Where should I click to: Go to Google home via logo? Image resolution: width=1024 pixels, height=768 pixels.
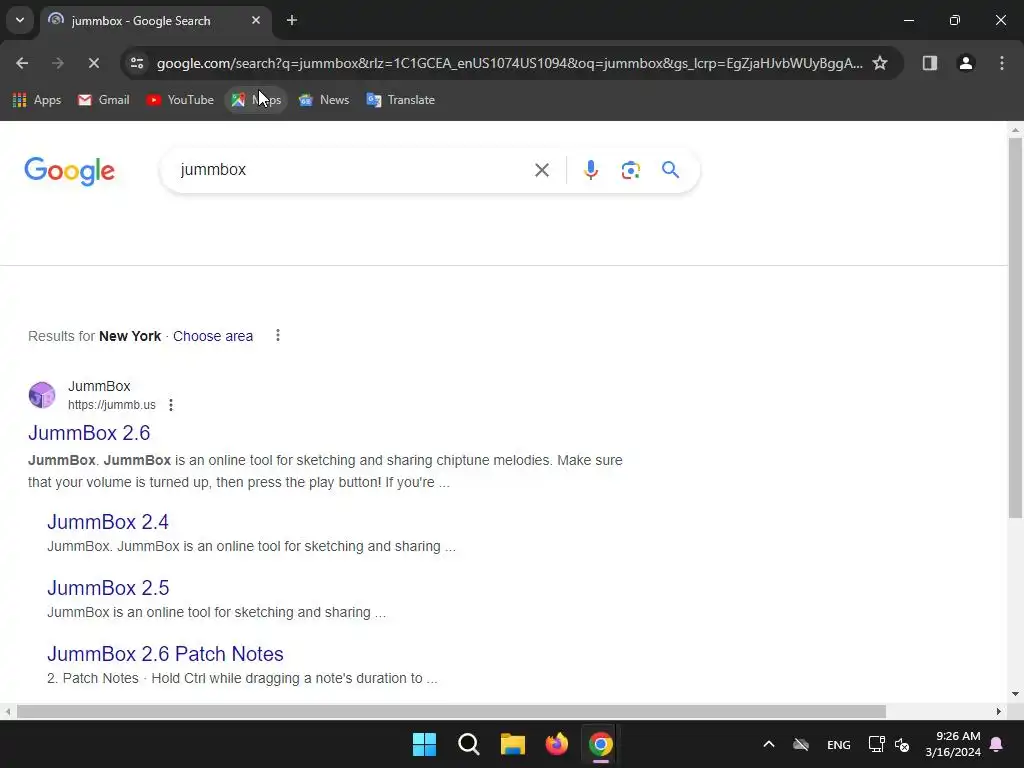click(69, 171)
